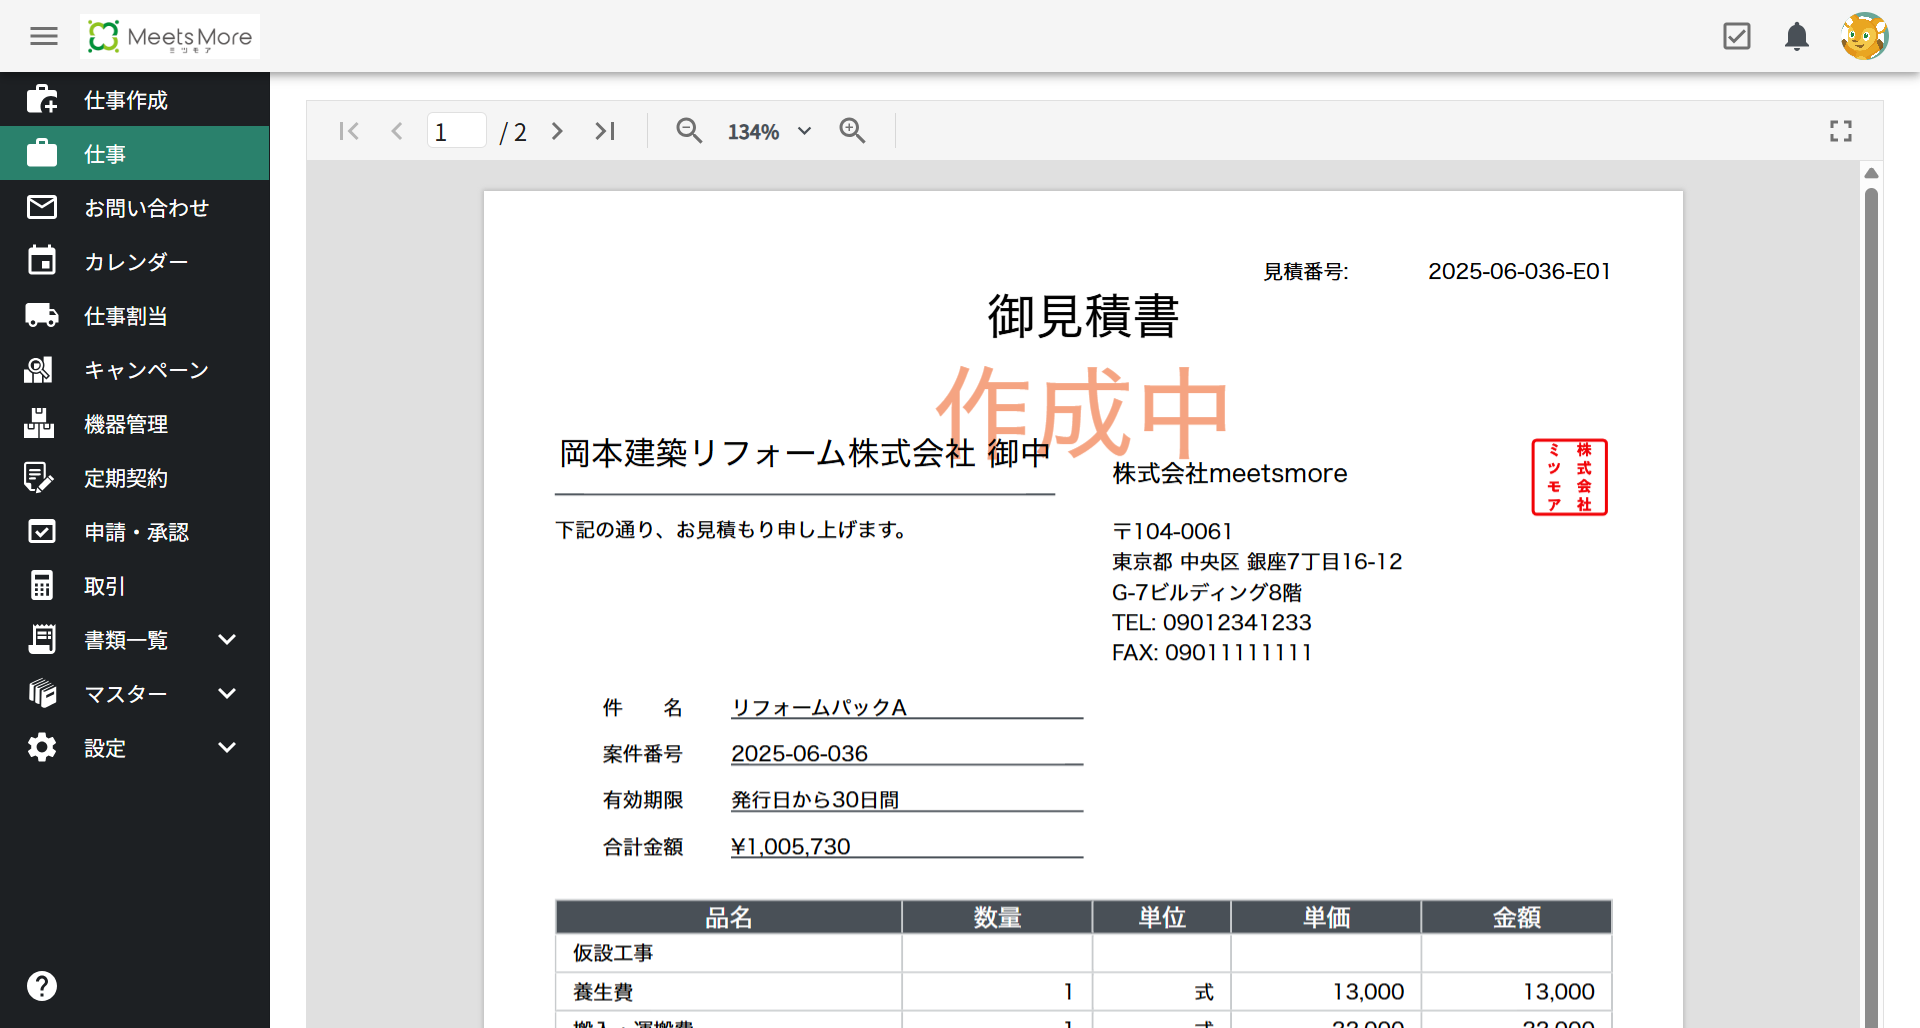Go to the next page of the PDF

pyautogui.click(x=557, y=131)
